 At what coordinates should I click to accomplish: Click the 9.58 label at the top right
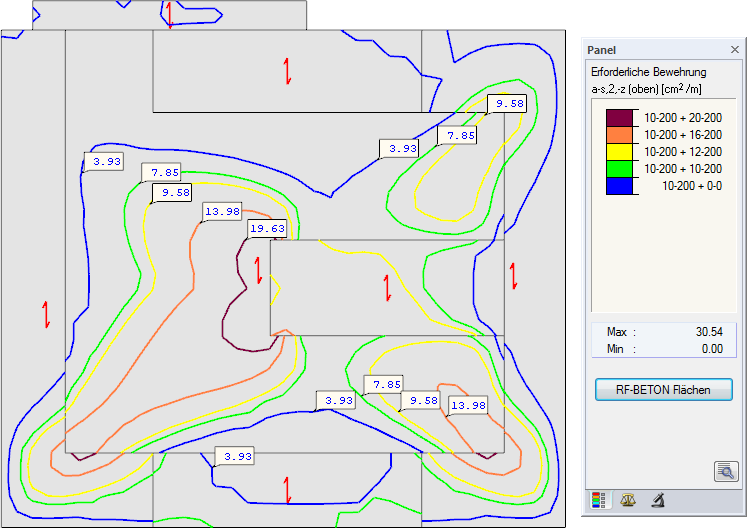[x=507, y=103]
